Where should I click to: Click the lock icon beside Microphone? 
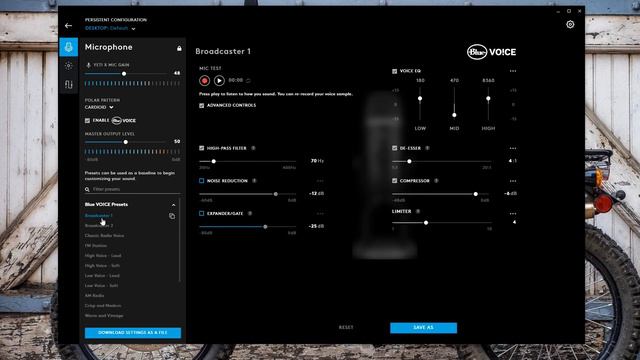179,48
